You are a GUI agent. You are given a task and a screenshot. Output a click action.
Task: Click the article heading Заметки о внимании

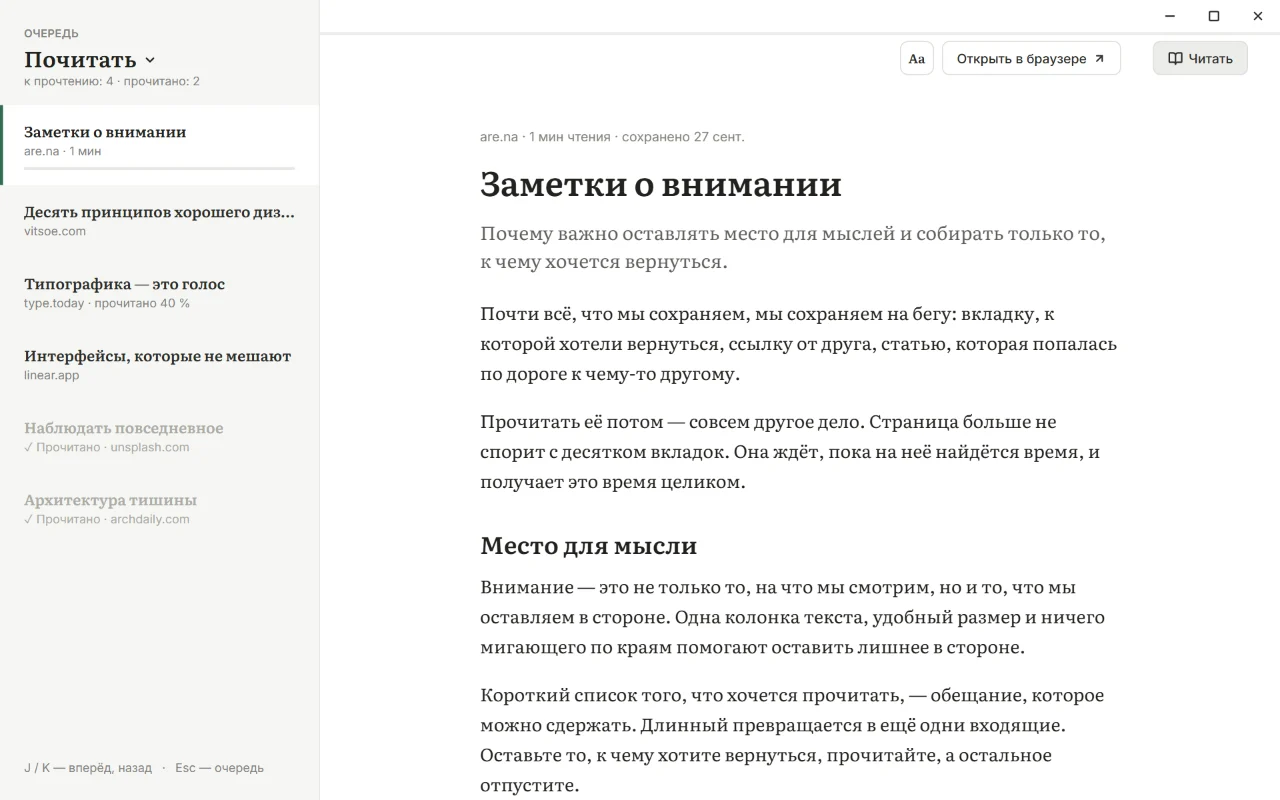coord(661,184)
